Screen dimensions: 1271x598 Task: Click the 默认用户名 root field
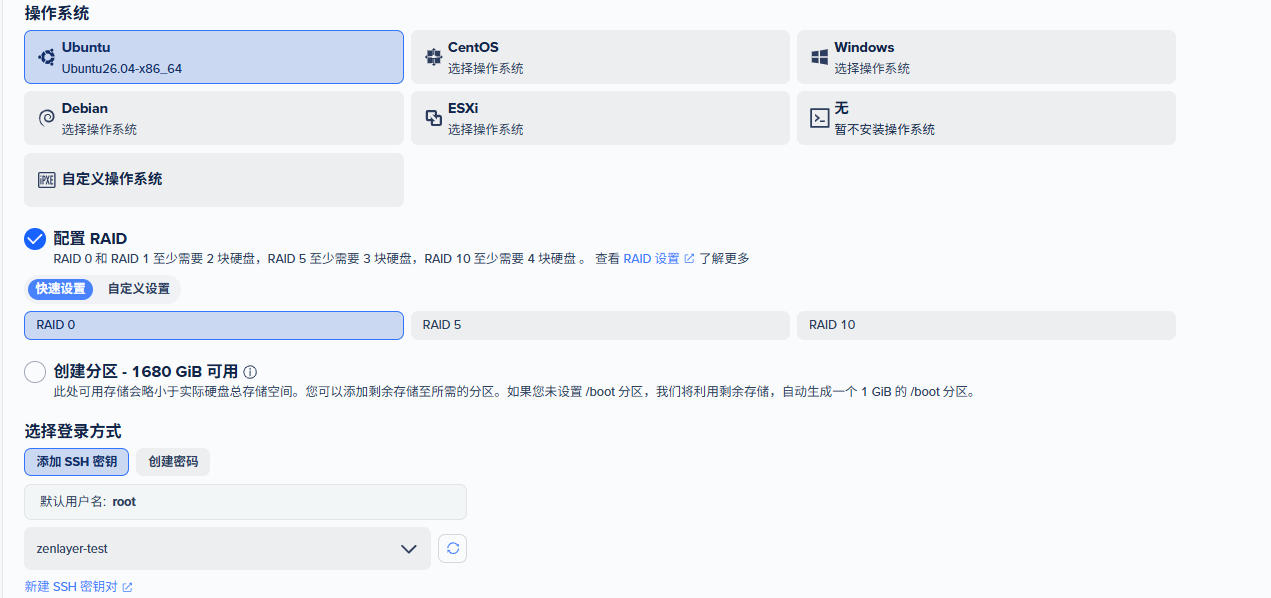click(x=245, y=502)
